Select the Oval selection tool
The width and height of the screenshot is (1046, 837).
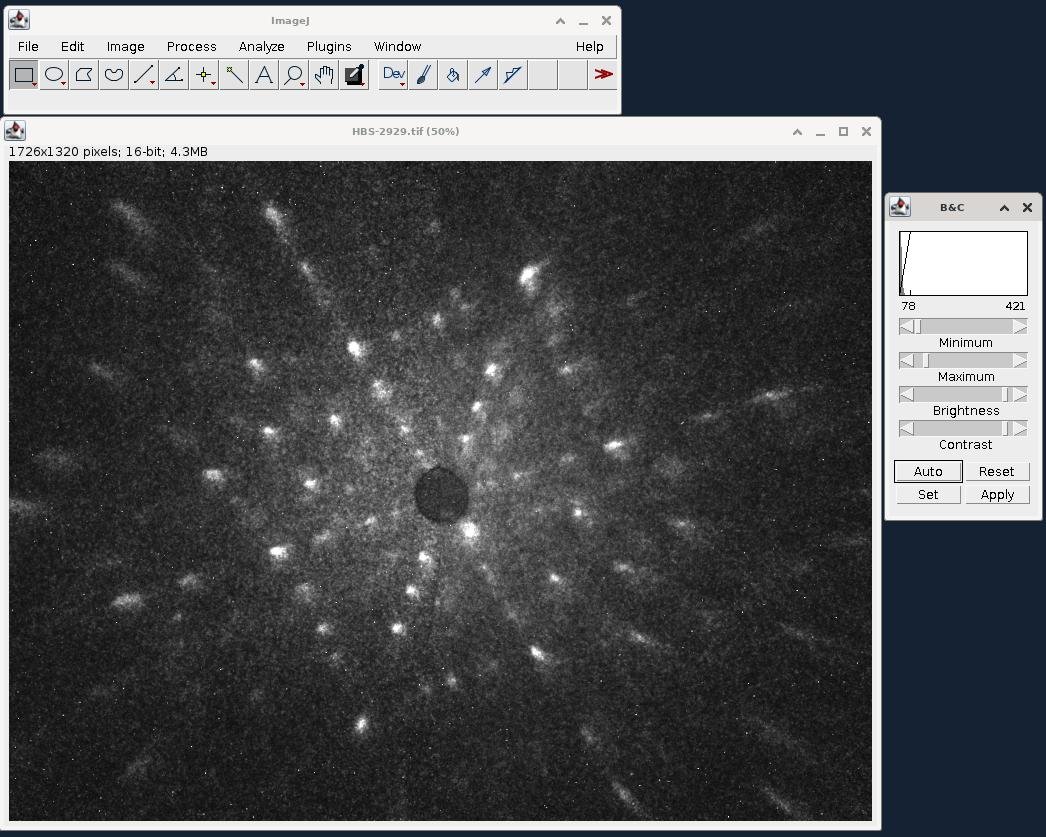[x=54, y=75]
